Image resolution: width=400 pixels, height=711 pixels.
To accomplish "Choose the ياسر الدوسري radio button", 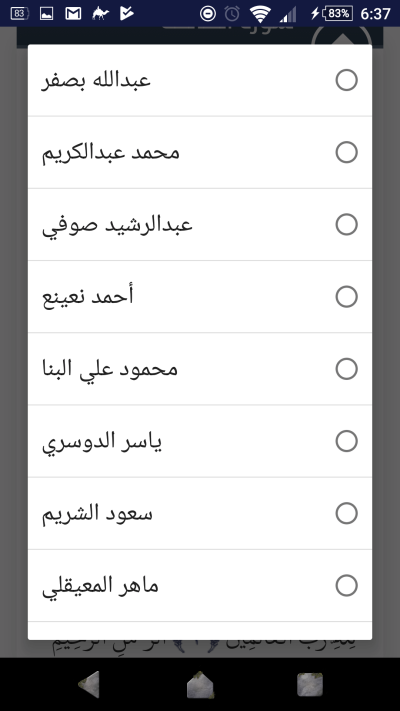I will click(x=346, y=441).
